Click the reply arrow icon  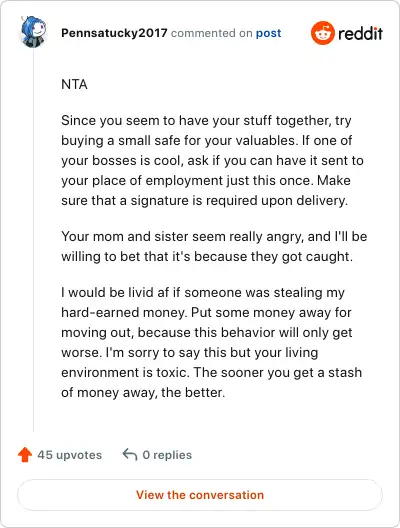(x=130, y=454)
